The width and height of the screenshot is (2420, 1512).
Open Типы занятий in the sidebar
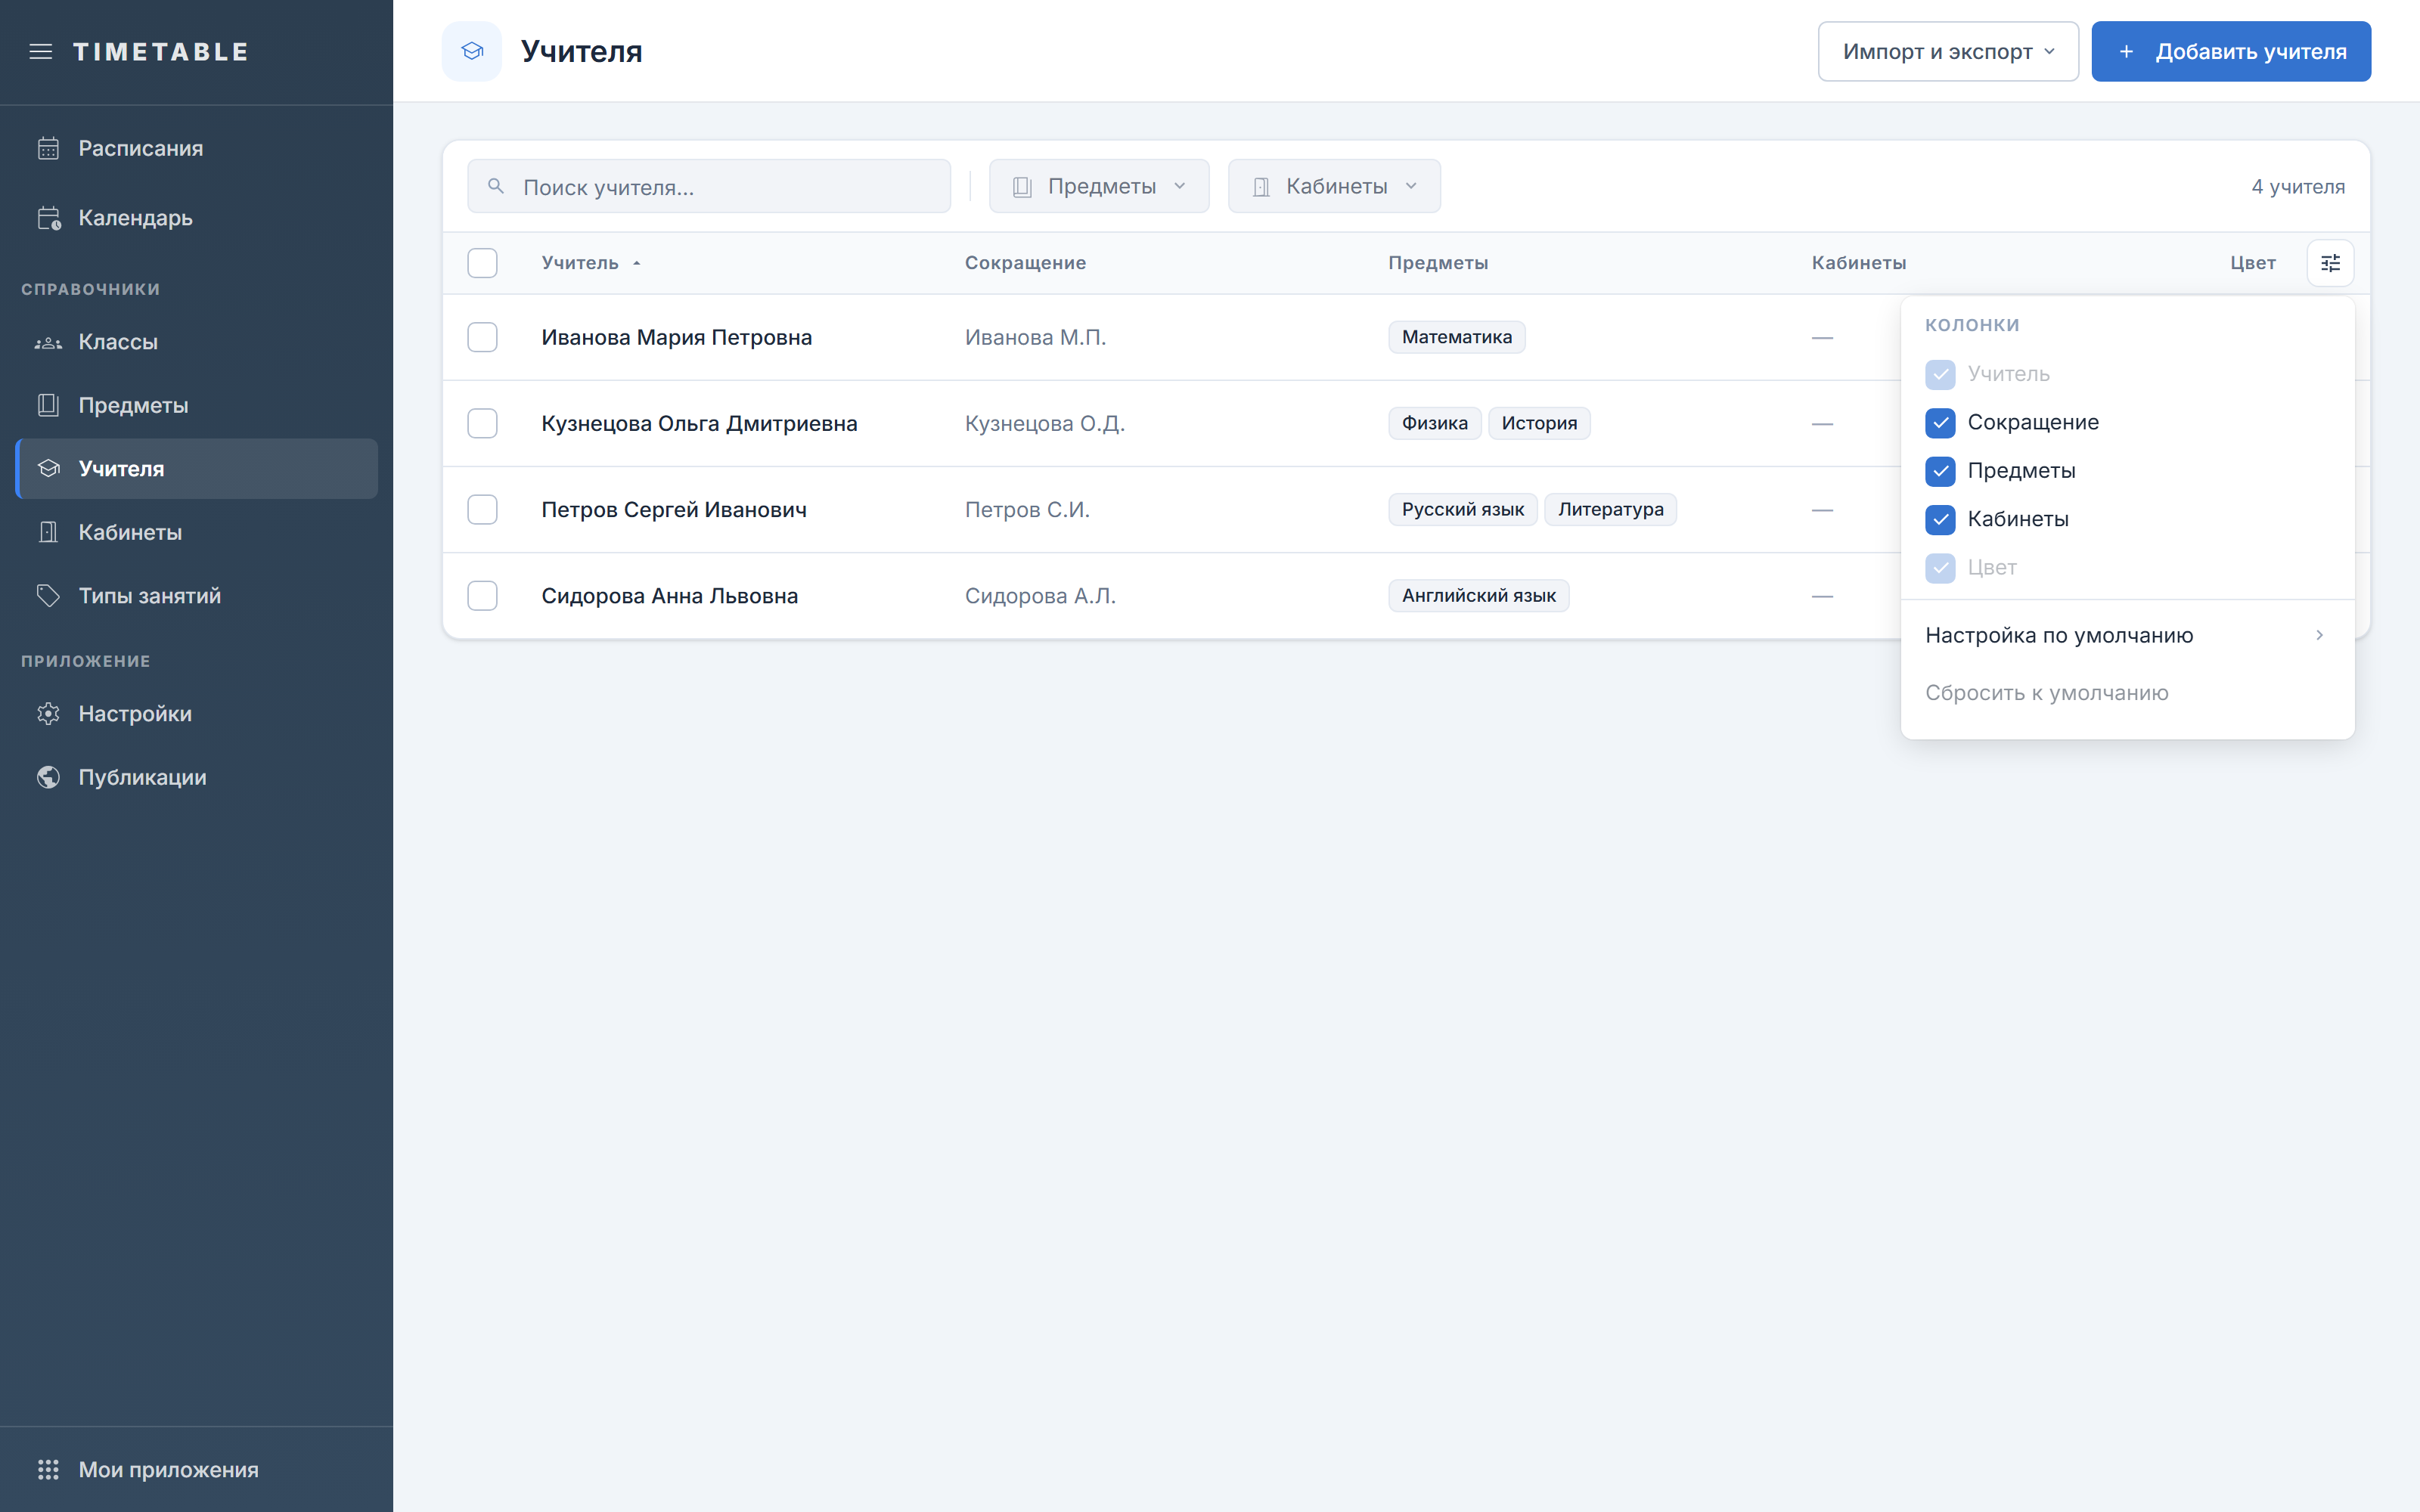click(197, 596)
